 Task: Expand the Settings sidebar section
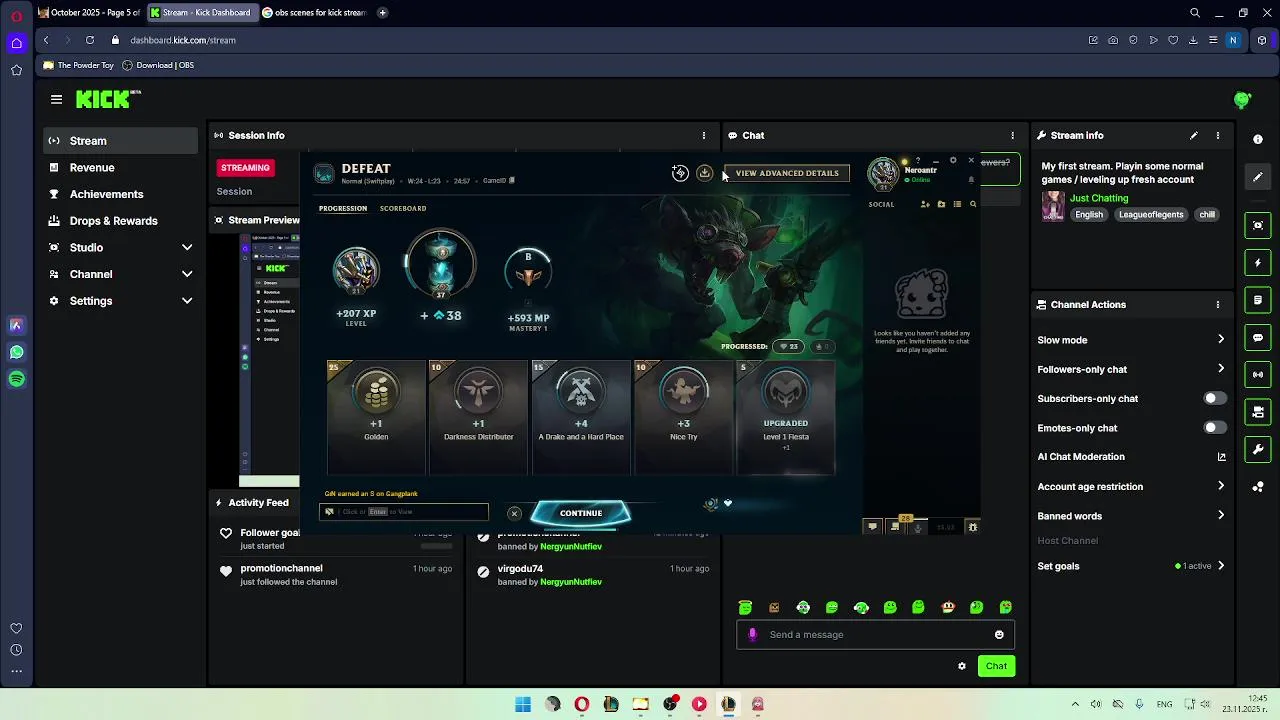point(187,301)
